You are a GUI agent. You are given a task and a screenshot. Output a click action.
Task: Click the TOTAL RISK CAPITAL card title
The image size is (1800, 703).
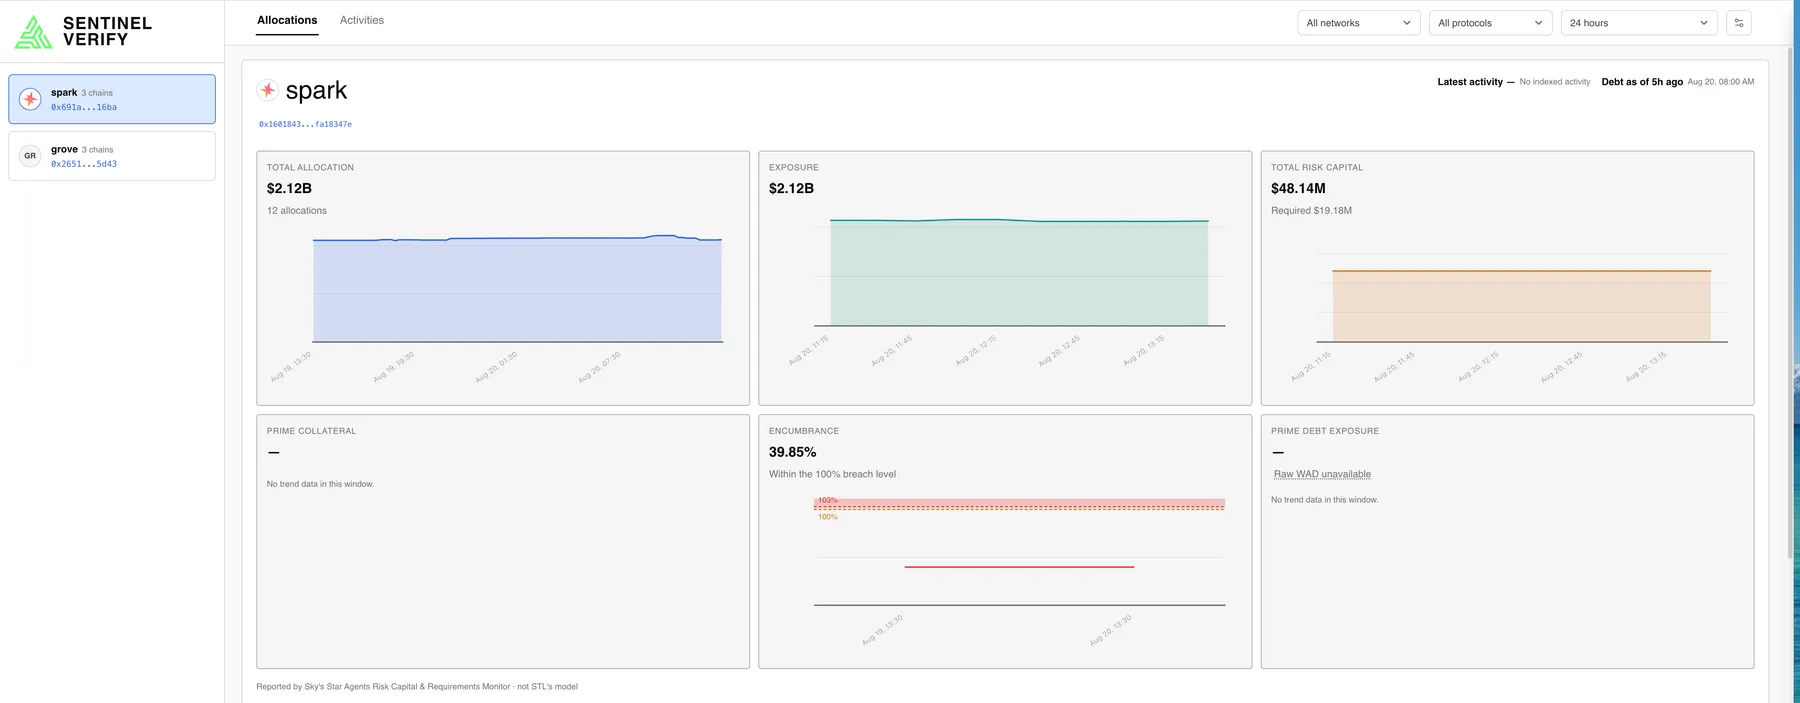point(1317,167)
